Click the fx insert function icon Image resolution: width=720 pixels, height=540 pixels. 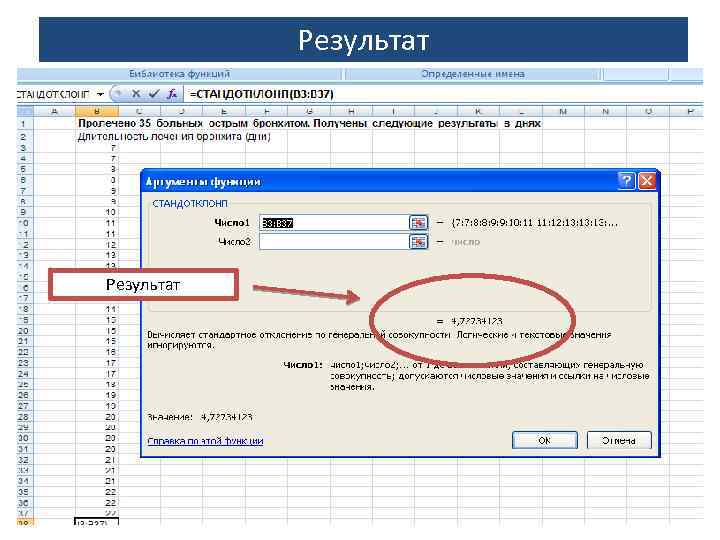(x=172, y=94)
